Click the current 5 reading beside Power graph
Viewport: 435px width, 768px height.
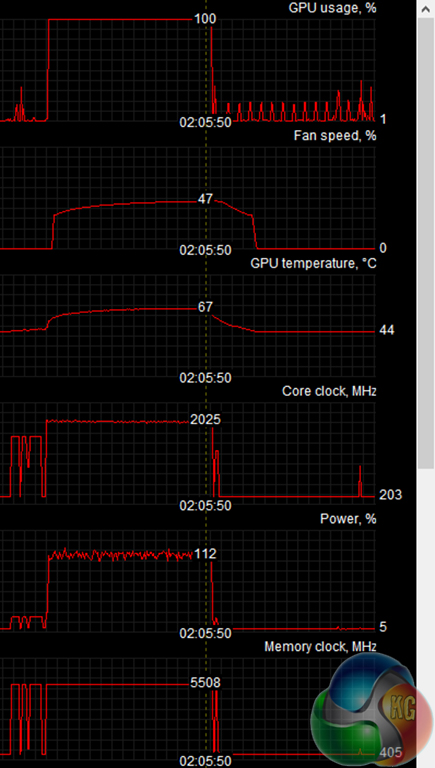(383, 626)
